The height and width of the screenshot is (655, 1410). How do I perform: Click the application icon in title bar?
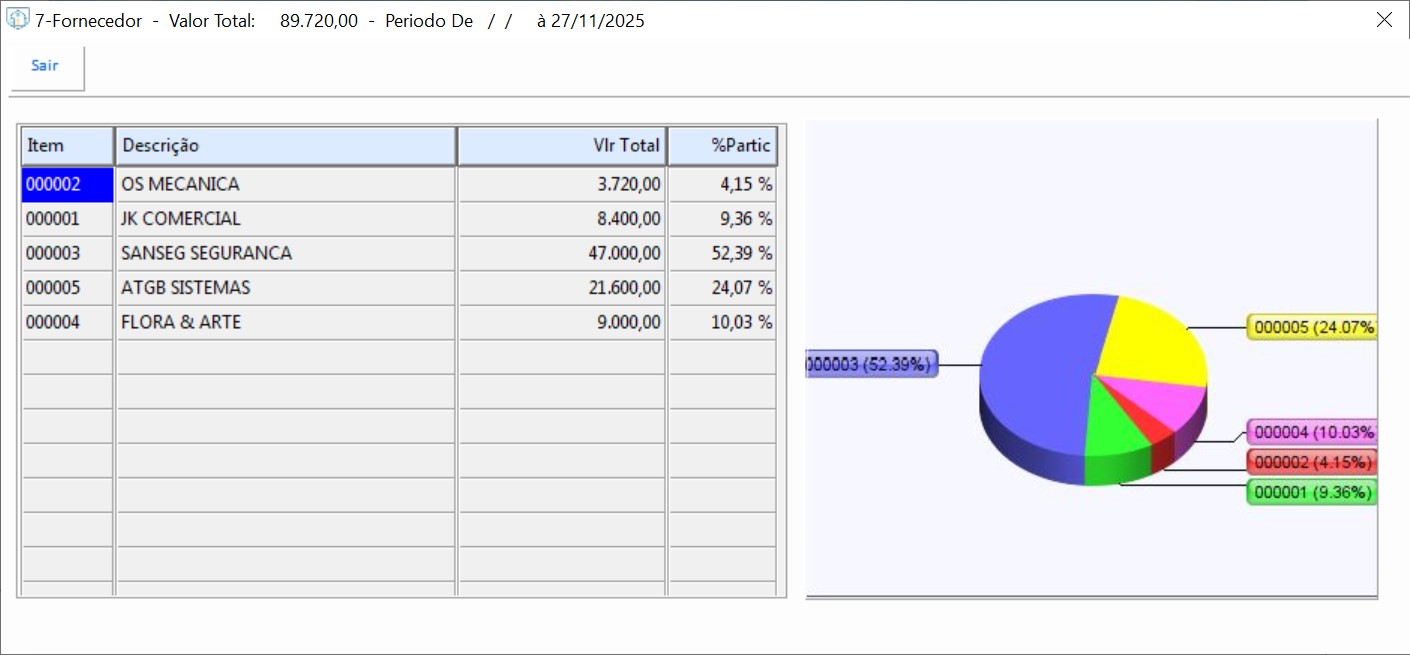click(18, 20)
